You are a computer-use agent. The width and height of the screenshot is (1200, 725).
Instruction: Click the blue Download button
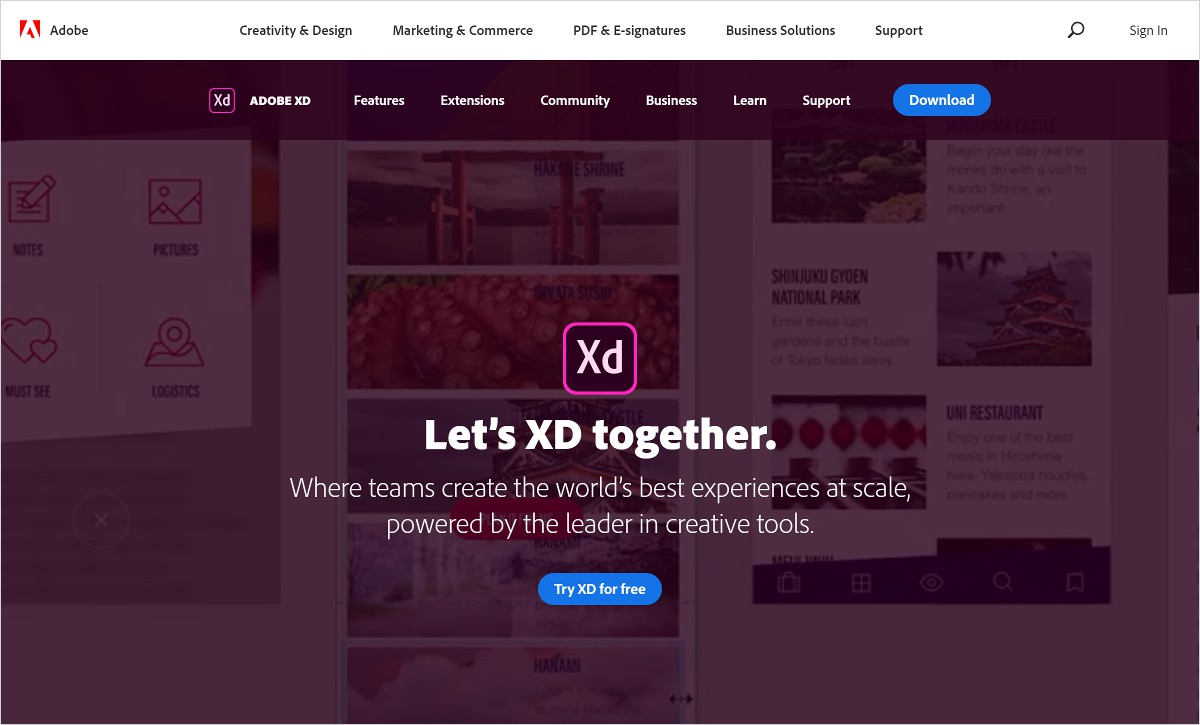point(942,100)
